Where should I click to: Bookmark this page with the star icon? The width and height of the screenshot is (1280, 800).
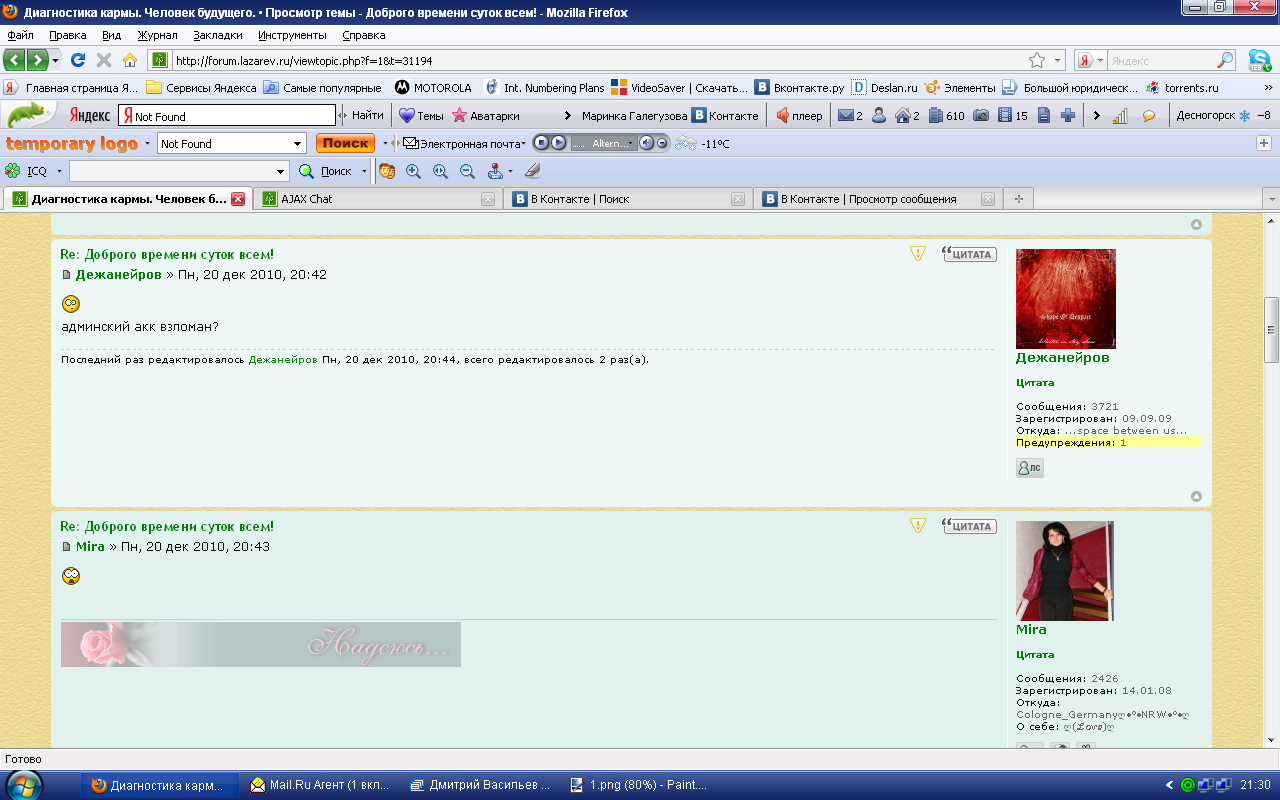1037,60
